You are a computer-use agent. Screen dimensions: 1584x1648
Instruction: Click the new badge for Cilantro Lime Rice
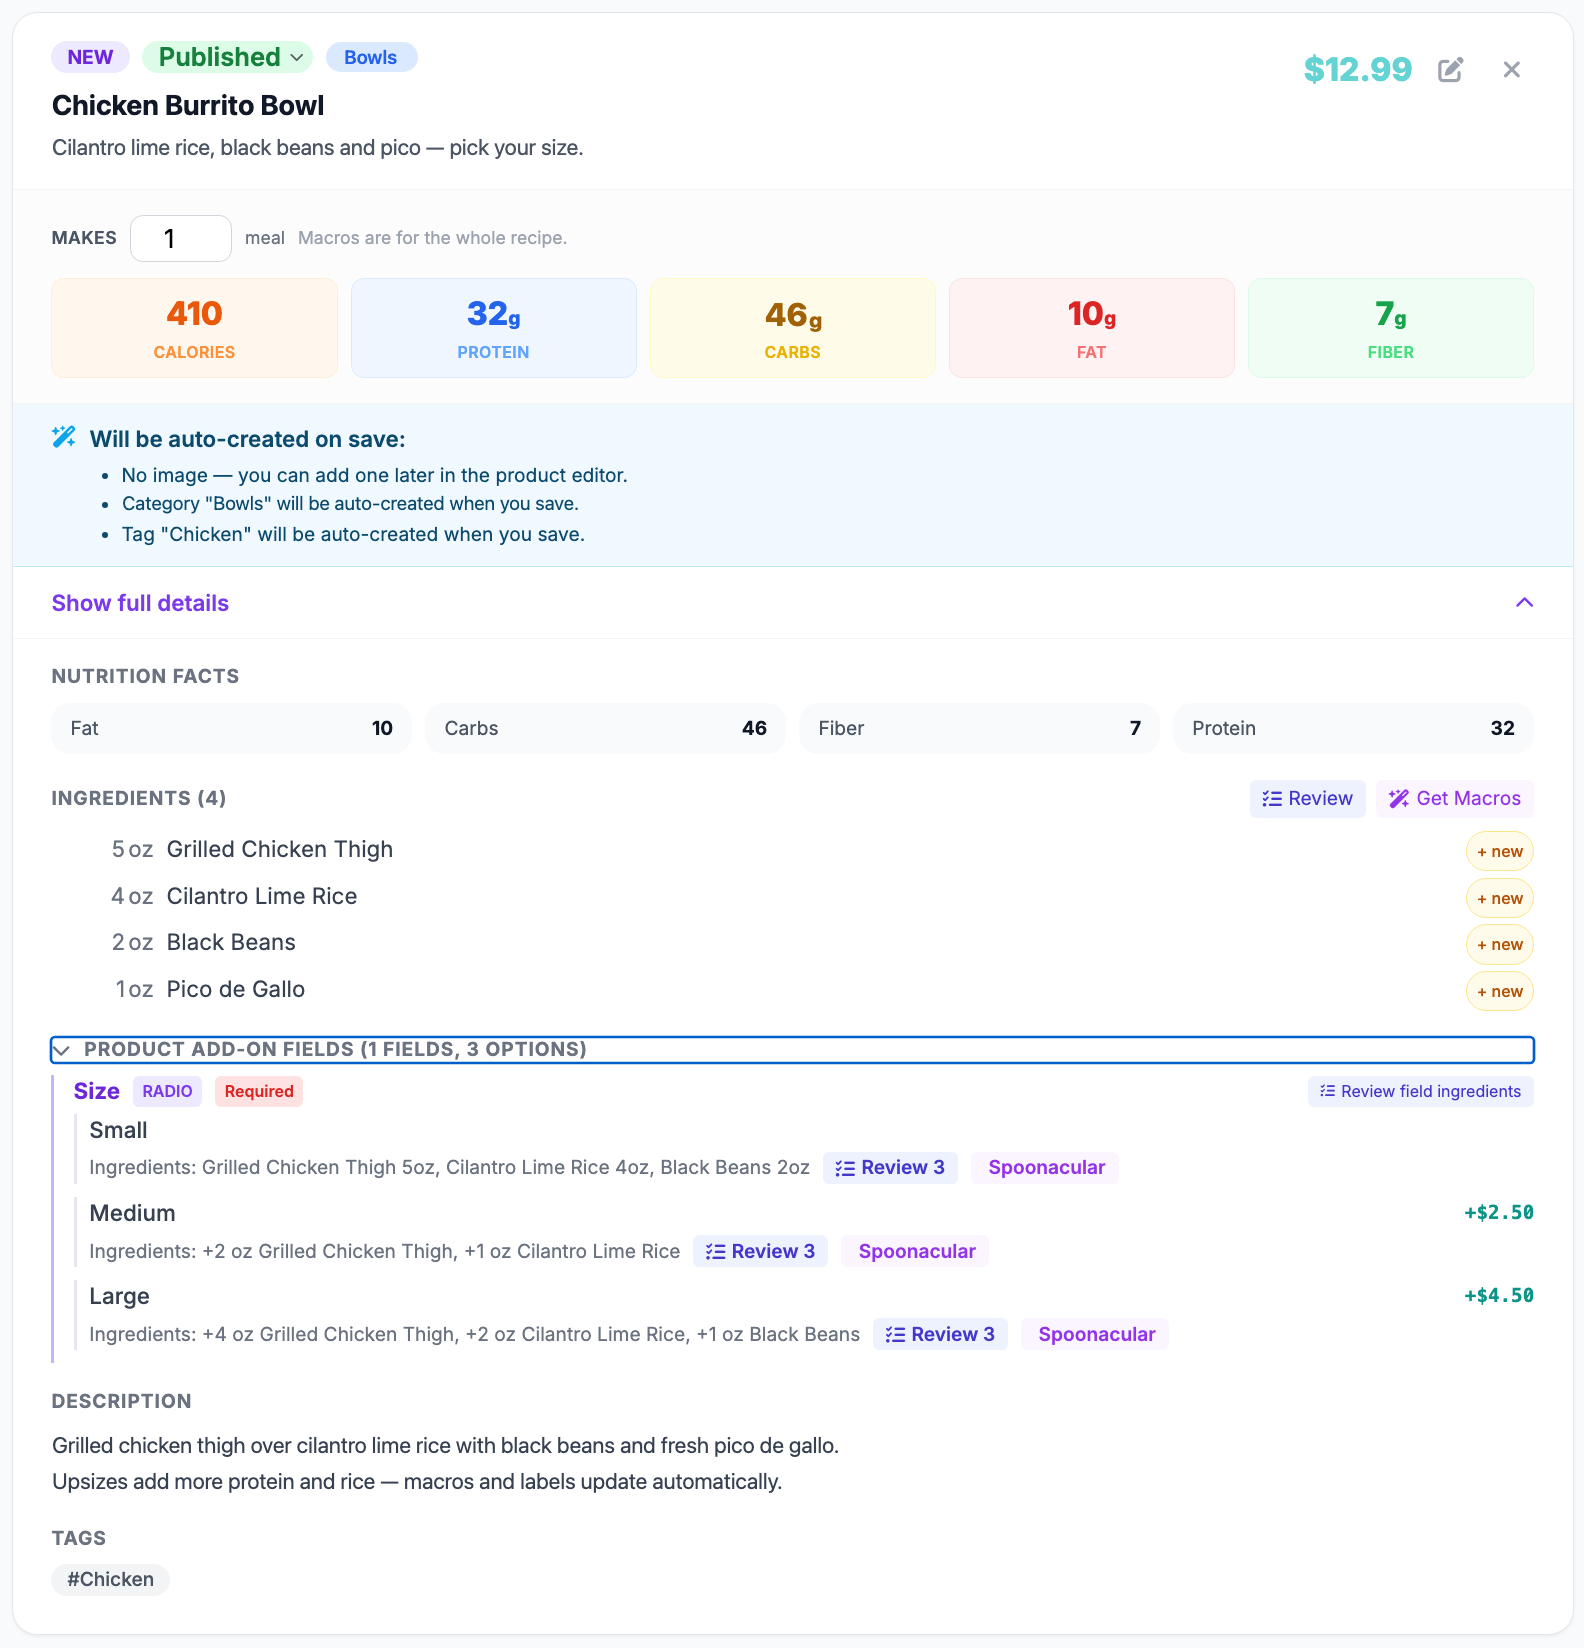1499,898
